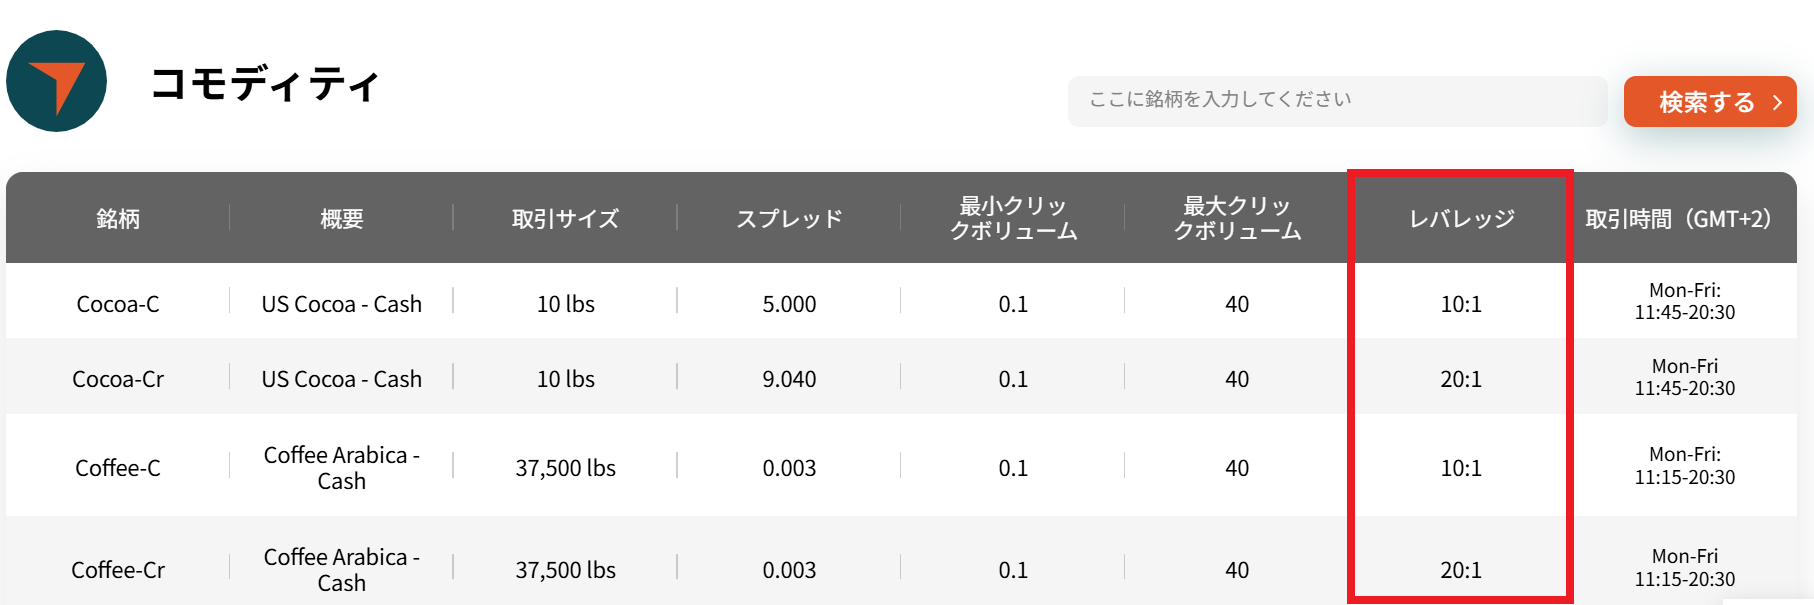The height and width of the screenshot is (605, 1814).
Task: Click the 最小クリックボリューム column header
Action: (1013, 218)
